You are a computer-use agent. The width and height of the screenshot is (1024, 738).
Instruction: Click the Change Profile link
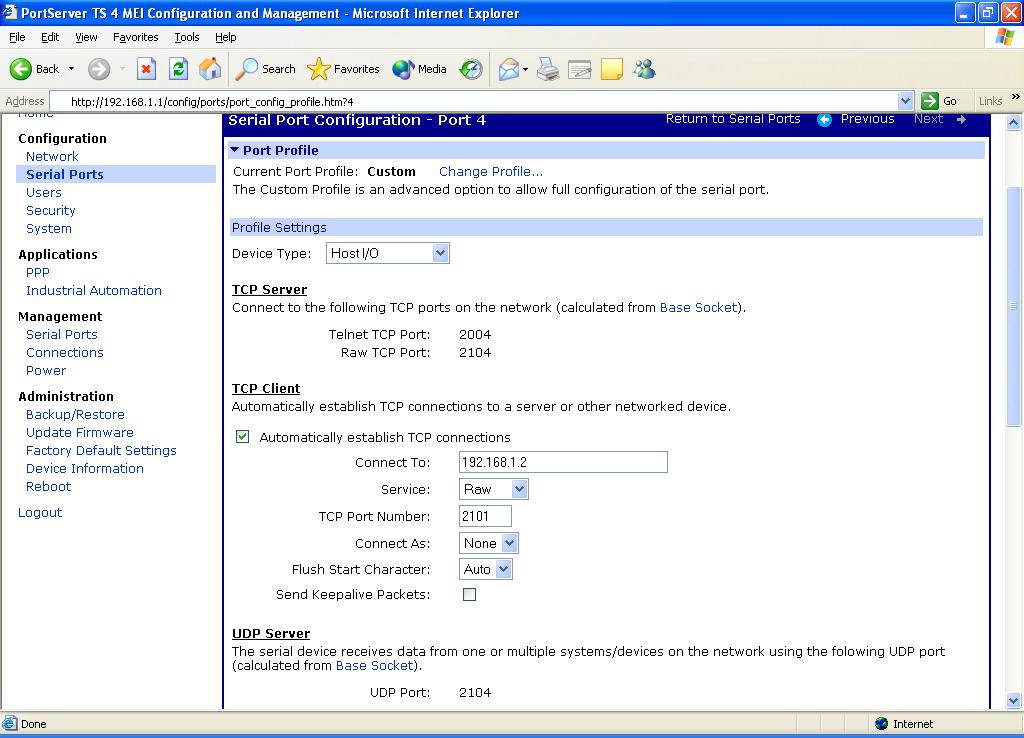[x=491, y=172]
